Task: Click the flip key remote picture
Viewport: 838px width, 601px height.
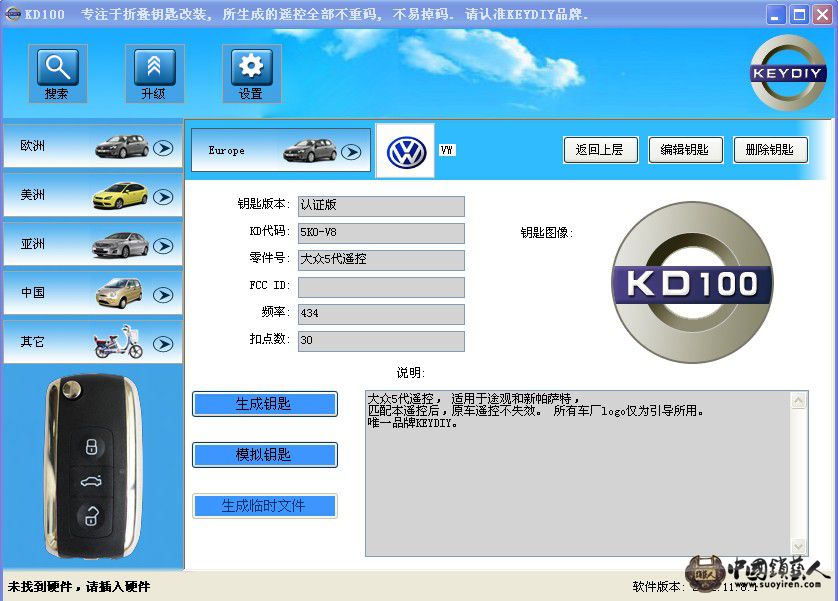Action: click(x=93, y=466)
